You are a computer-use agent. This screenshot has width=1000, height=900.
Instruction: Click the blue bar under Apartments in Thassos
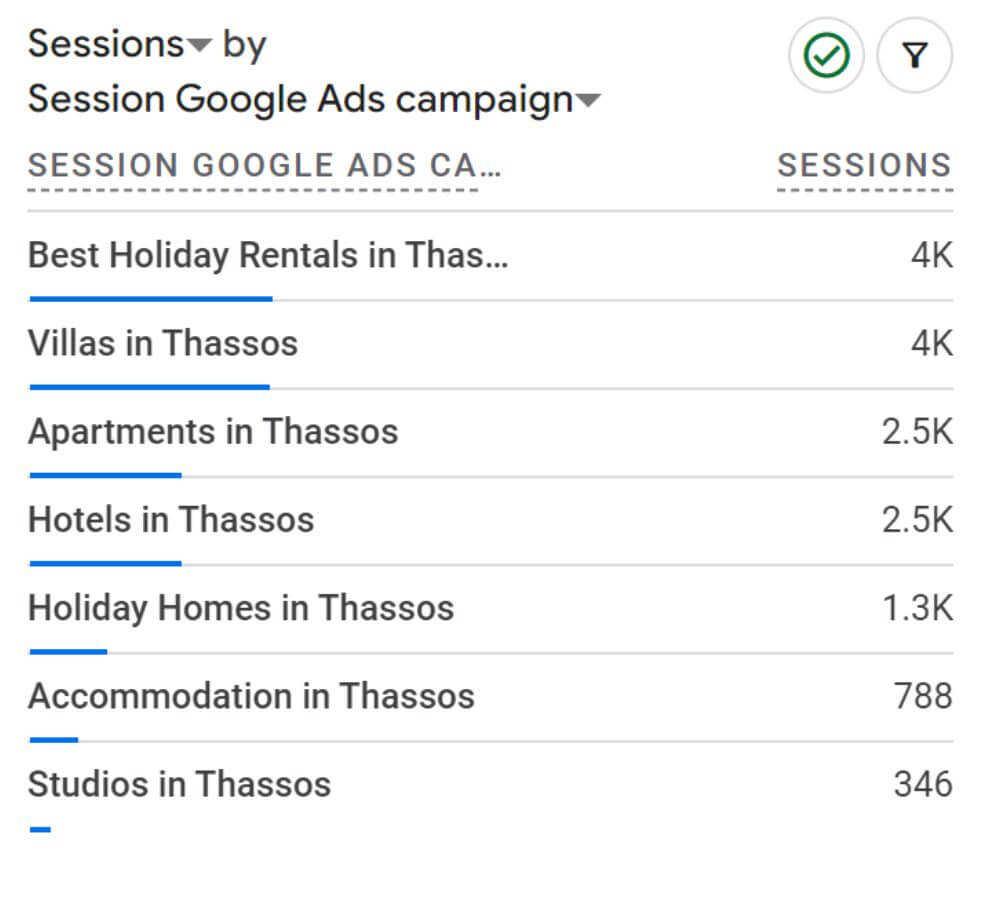(106, 475)
